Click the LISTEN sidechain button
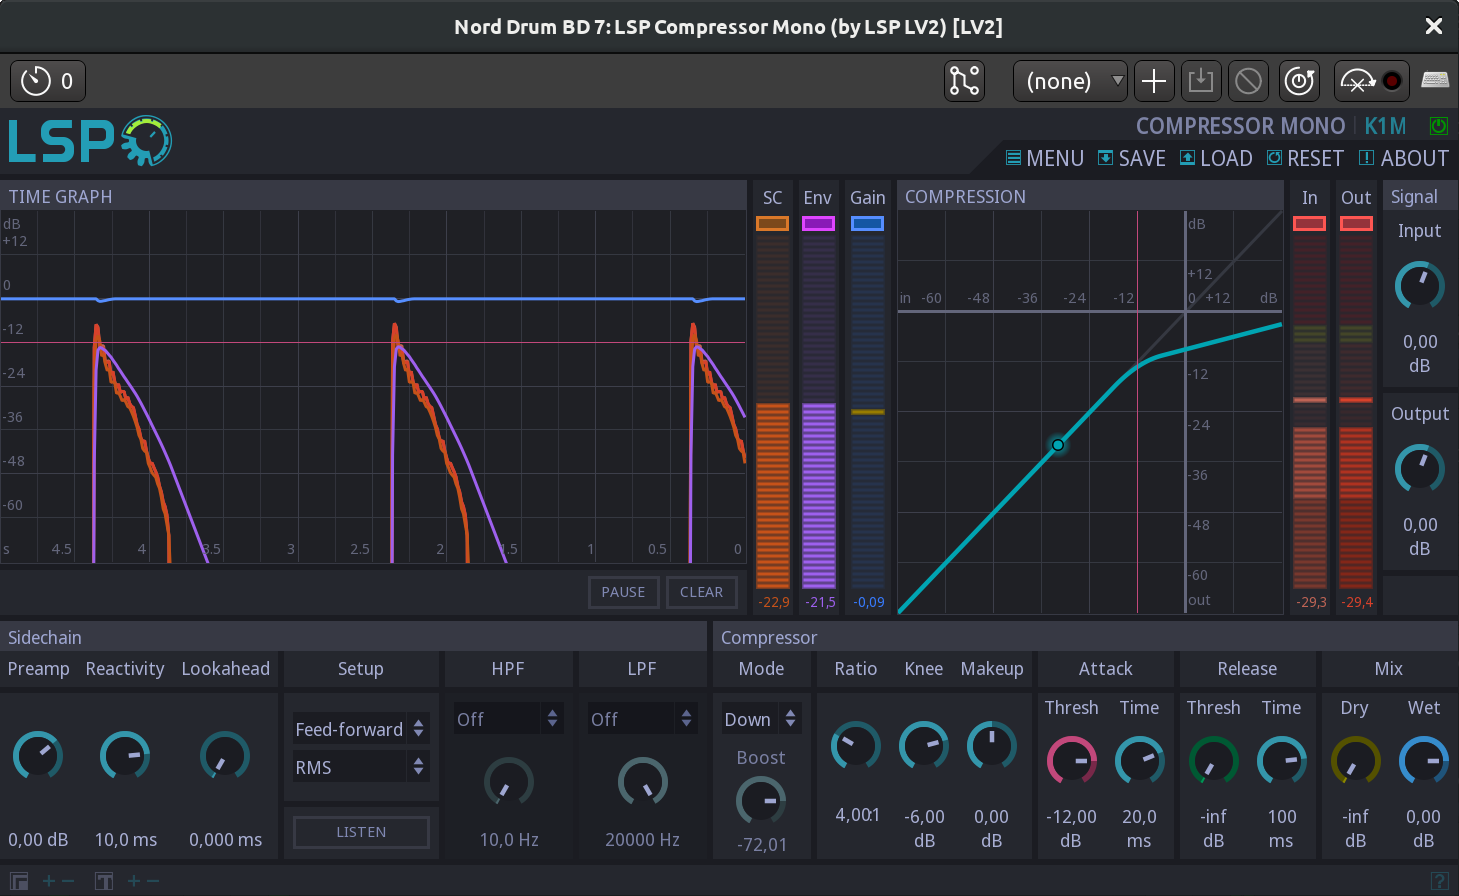1459x896 pixels. (361, 832)
